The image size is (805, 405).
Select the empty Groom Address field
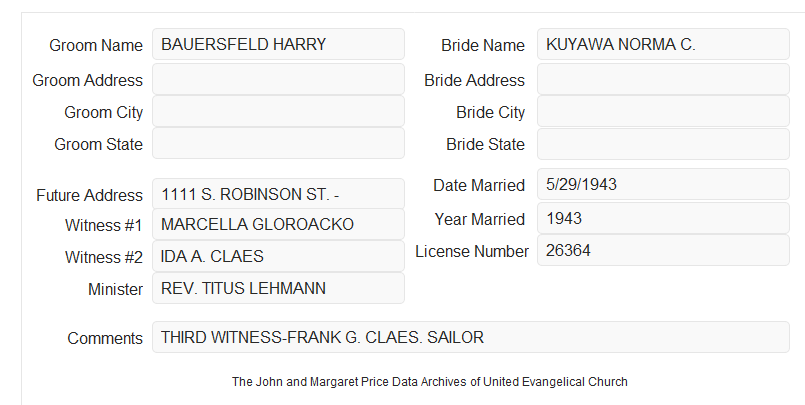coord(278,79)
